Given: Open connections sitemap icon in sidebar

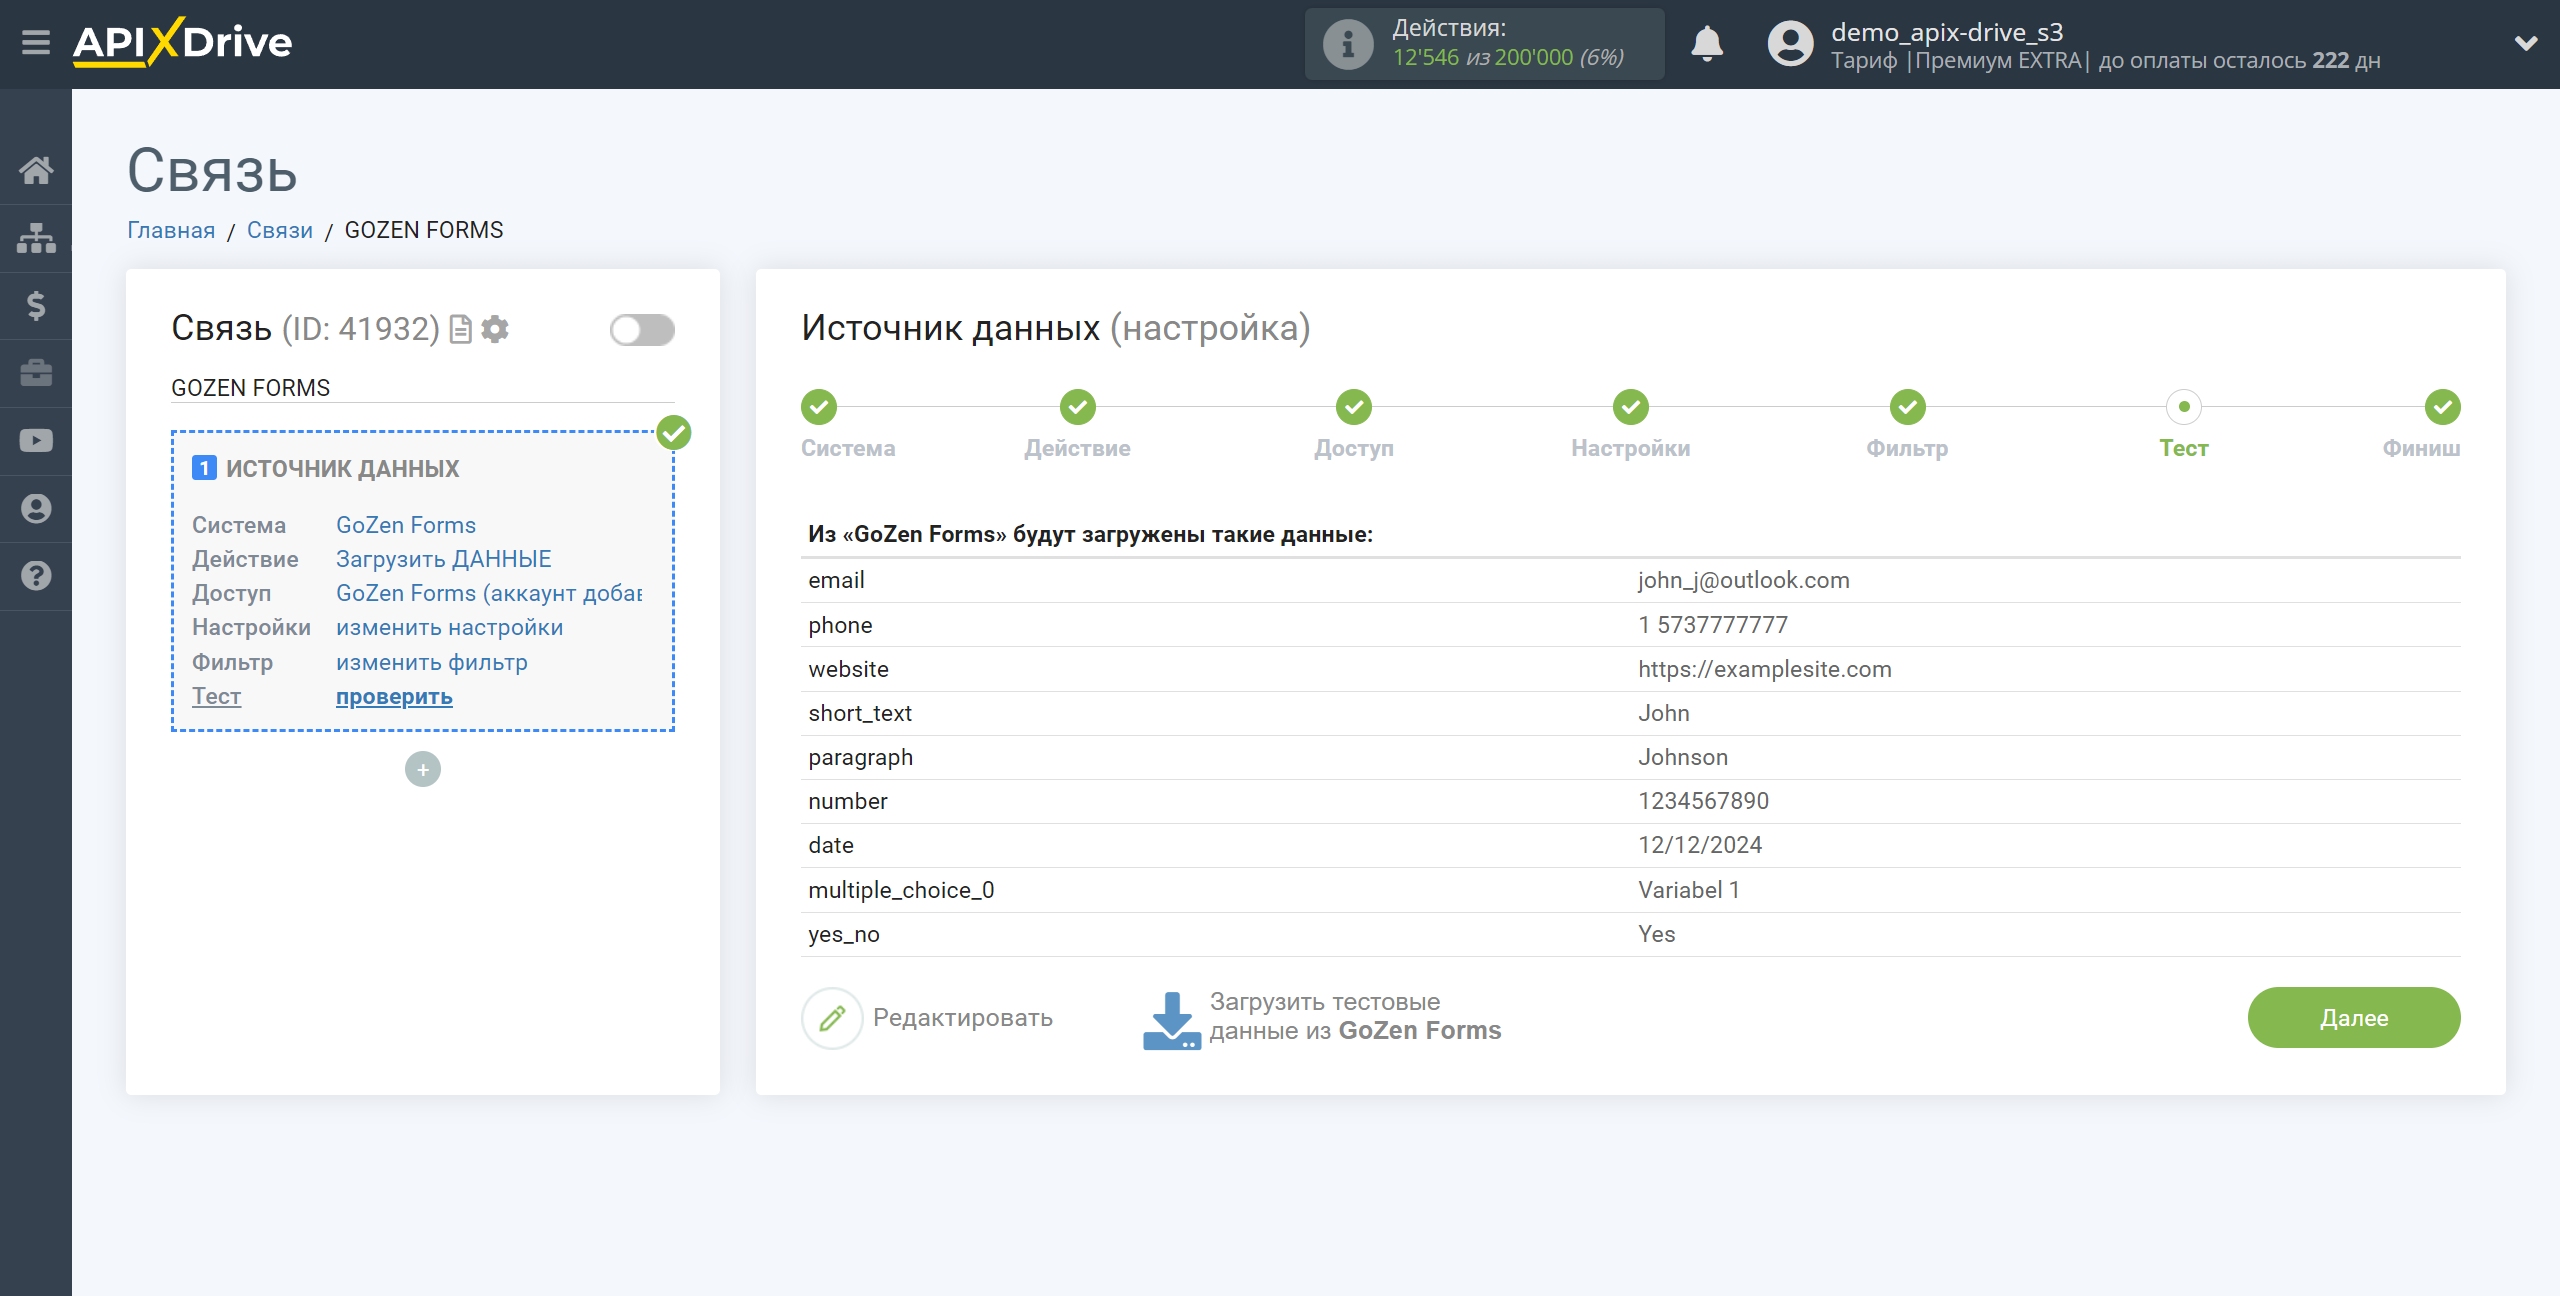Looking at the screenshot, I should (x=36, y=238).
